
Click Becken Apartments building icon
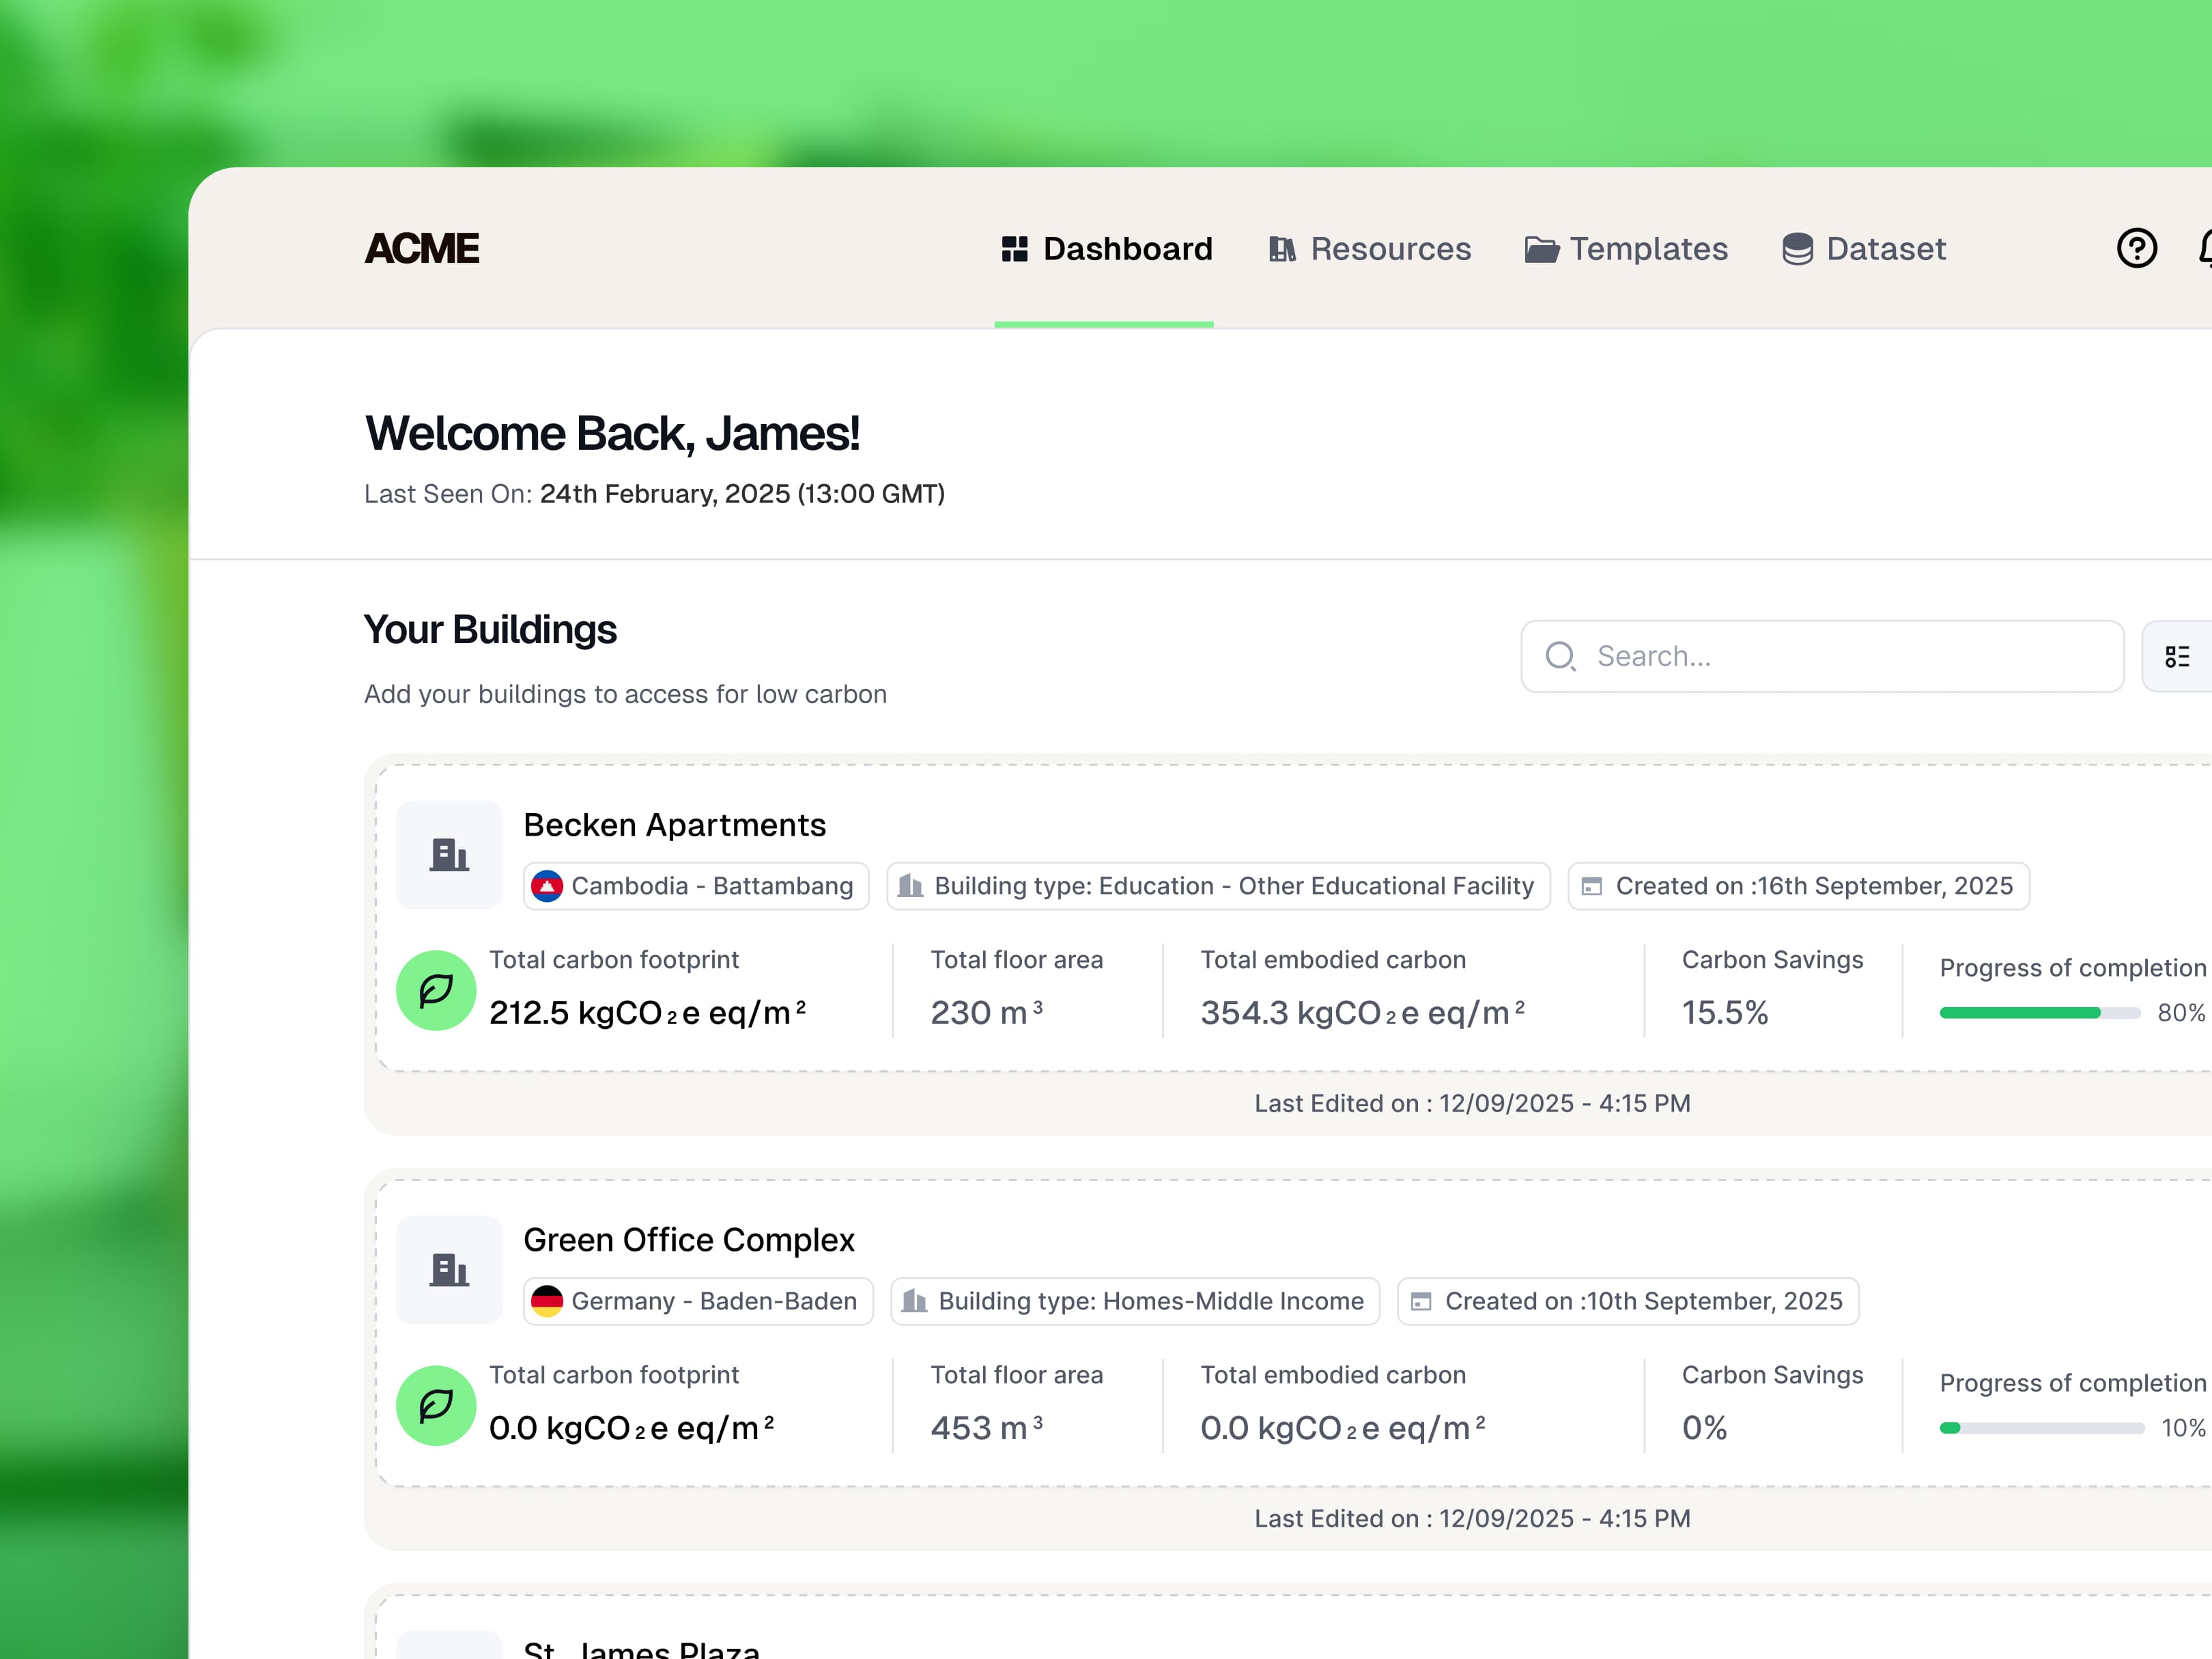[449, 855]
